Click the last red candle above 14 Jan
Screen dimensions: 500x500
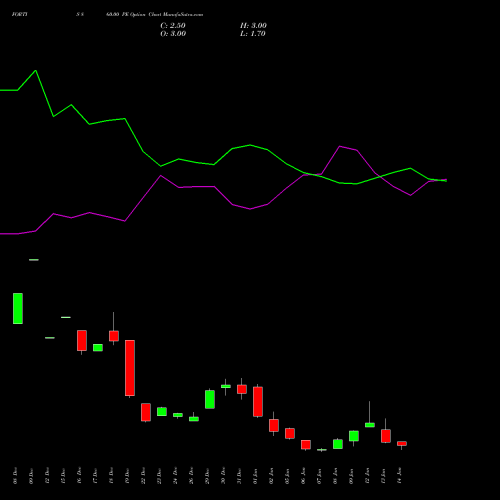[x=402, y=443]
